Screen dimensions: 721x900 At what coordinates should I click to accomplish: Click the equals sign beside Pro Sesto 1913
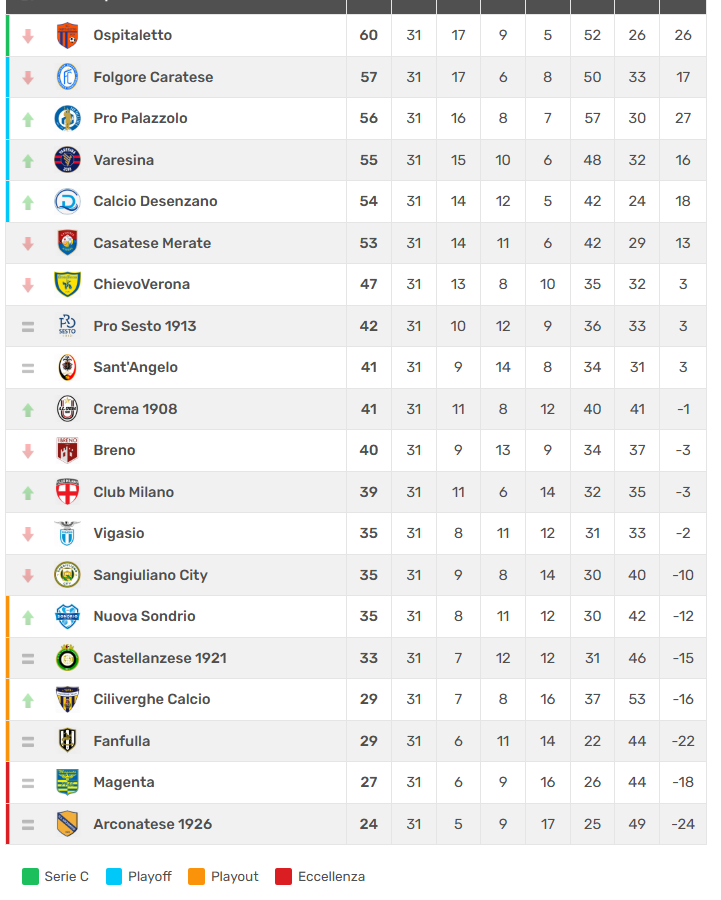(x=28, y=326)
